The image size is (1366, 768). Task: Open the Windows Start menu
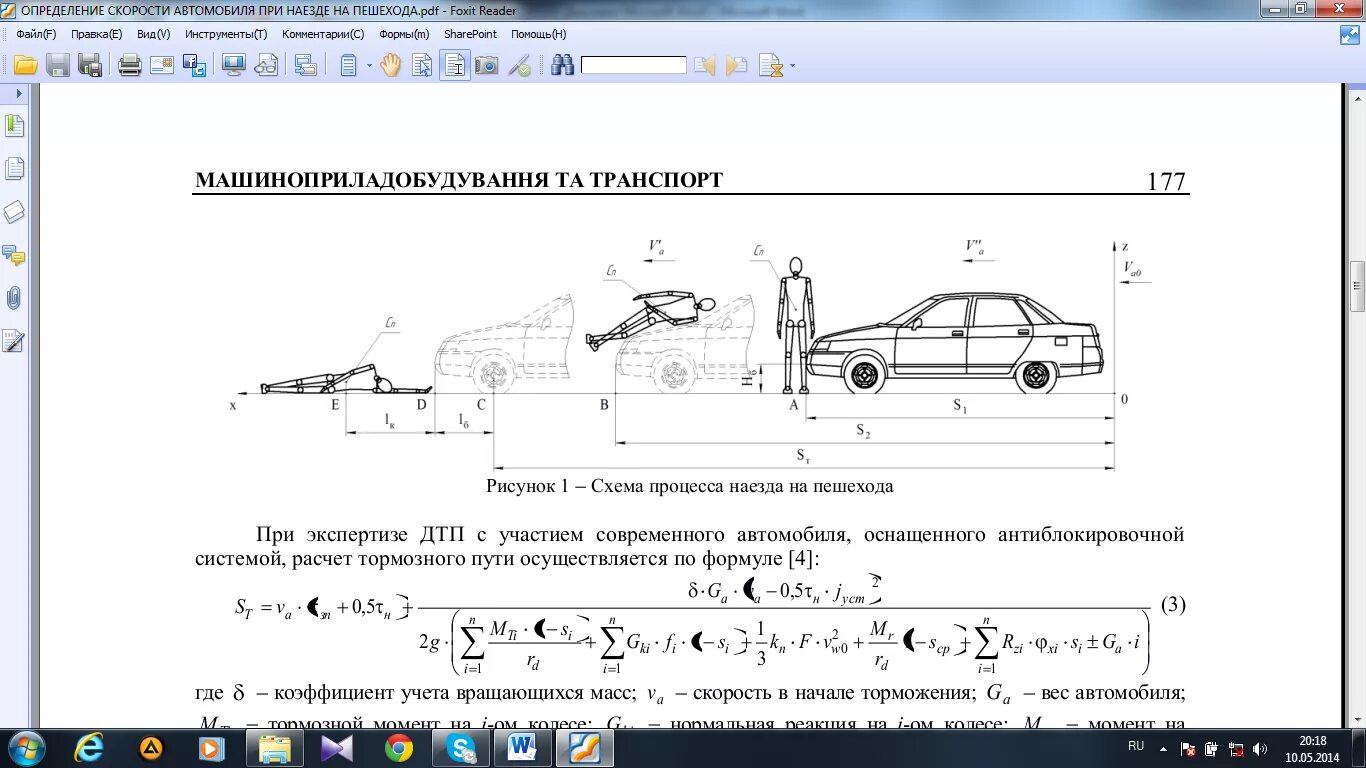(x=26, y=748)
